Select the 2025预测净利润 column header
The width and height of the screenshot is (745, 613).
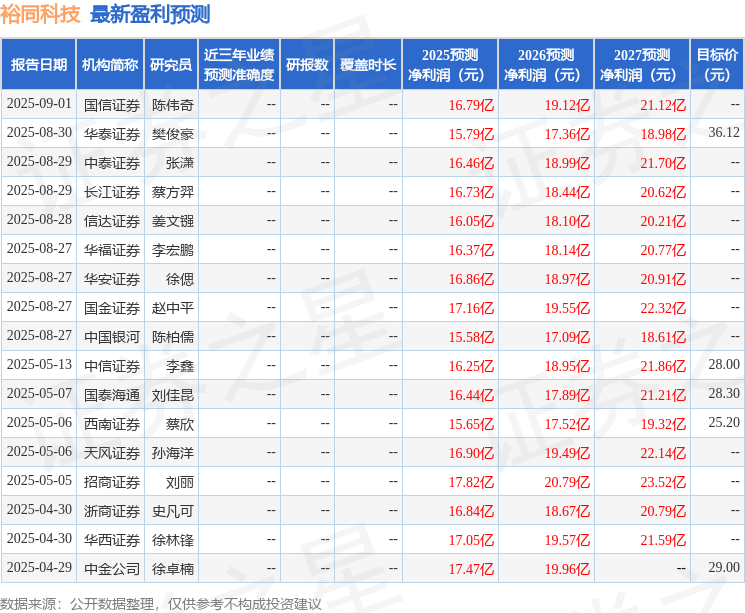point(450,65)
